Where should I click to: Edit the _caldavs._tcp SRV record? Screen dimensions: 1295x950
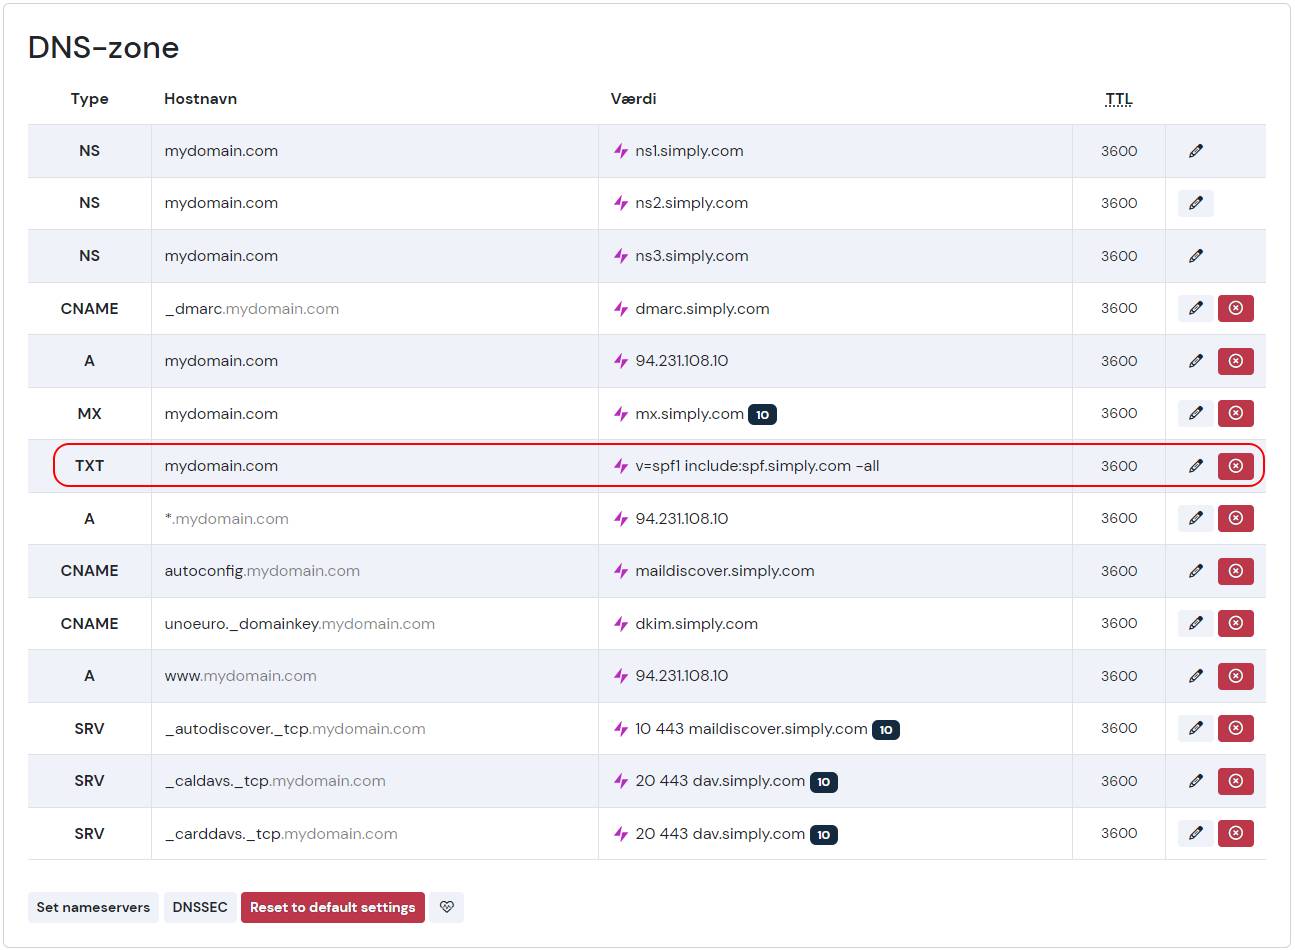[1195, 781]
